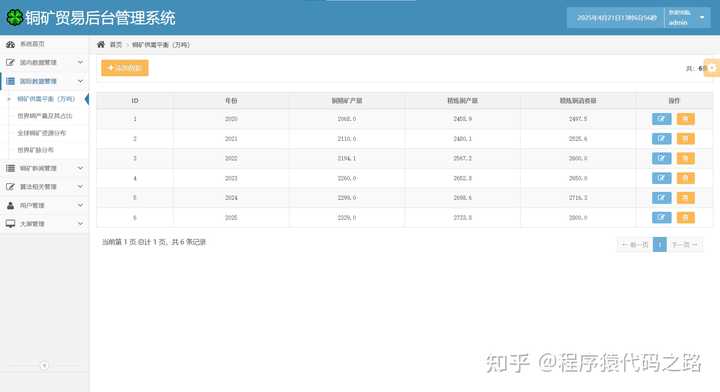Click the home icon in the breadcrumb

point(101,44)
